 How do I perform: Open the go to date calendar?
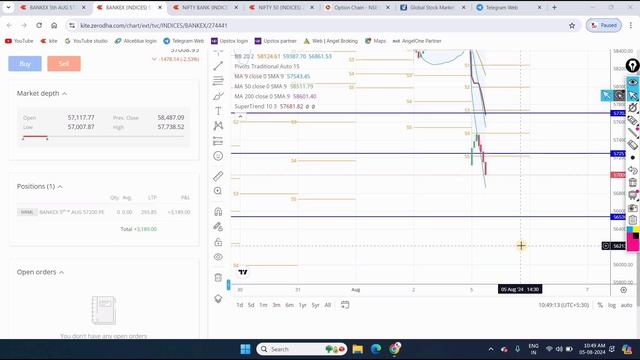[x=345, y=305]
